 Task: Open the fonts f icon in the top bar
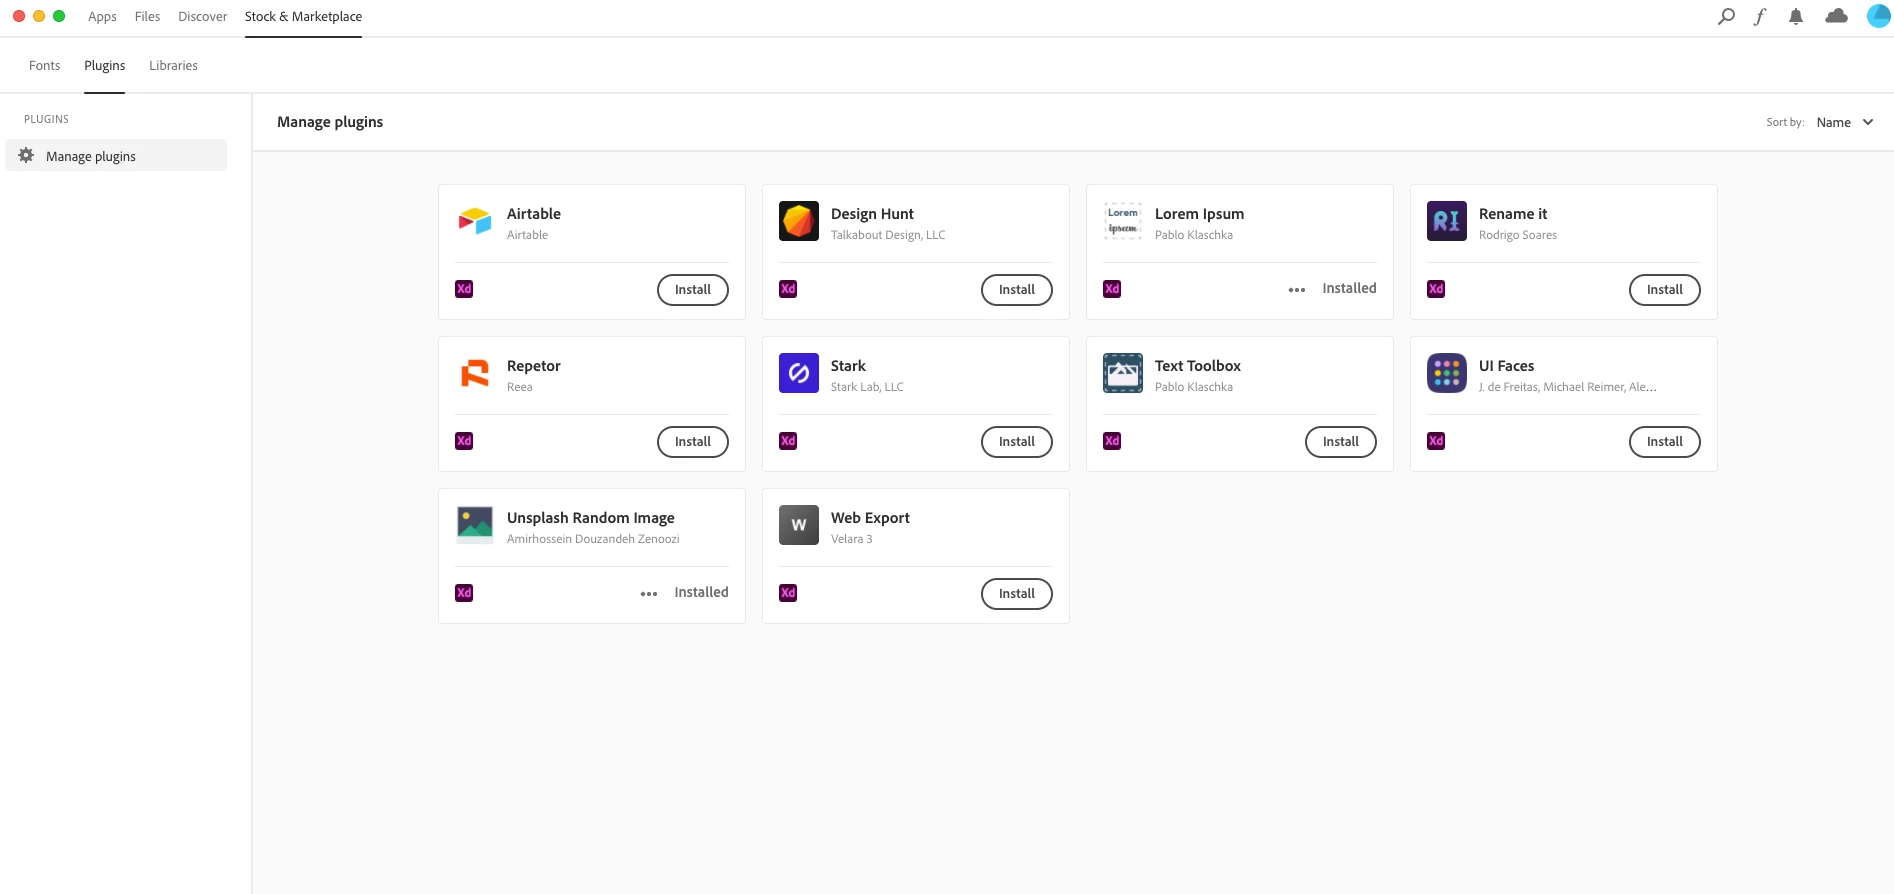click(1760, 16)
